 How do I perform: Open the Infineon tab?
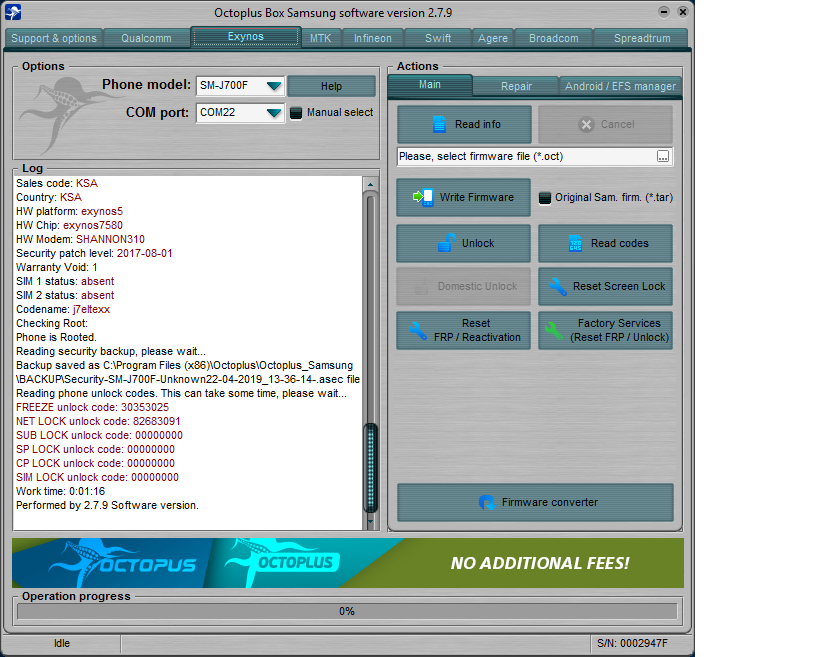pyautogui.click(x=373, y=38)
